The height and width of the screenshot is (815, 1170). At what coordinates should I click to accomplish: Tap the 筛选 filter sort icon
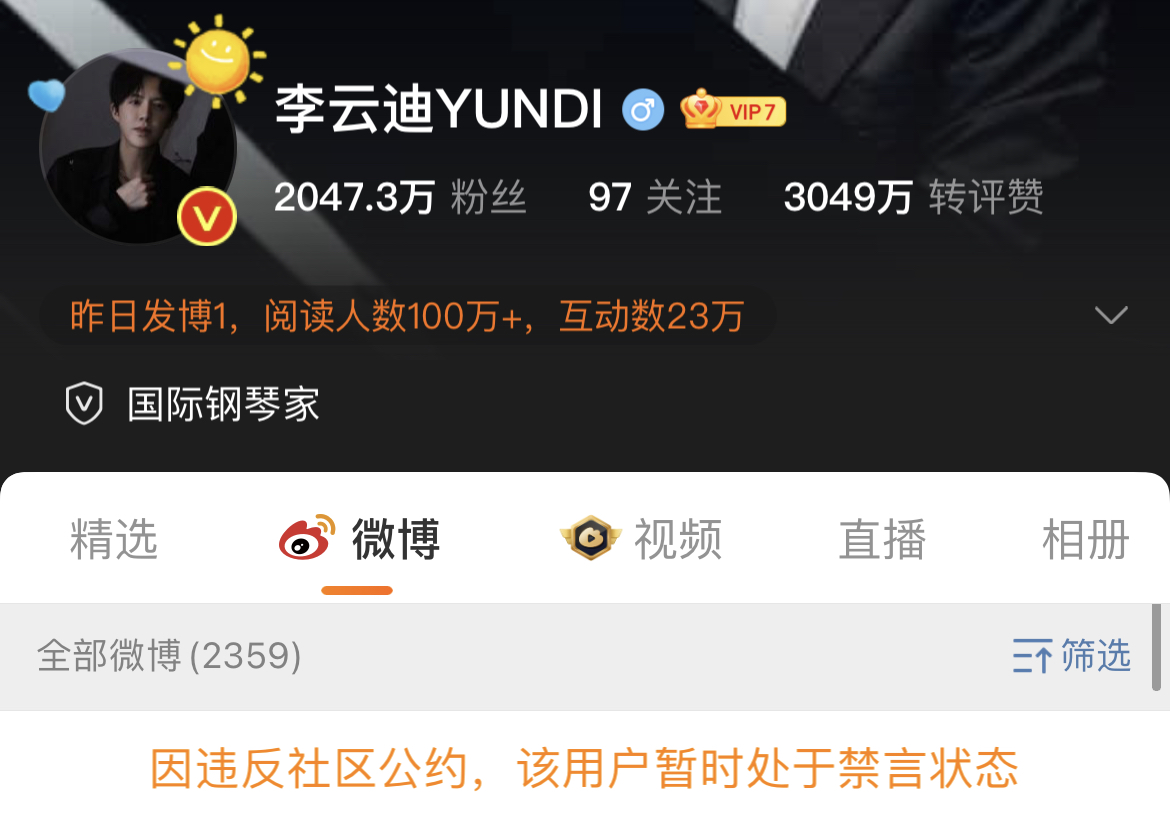[x=1032, y=656]
